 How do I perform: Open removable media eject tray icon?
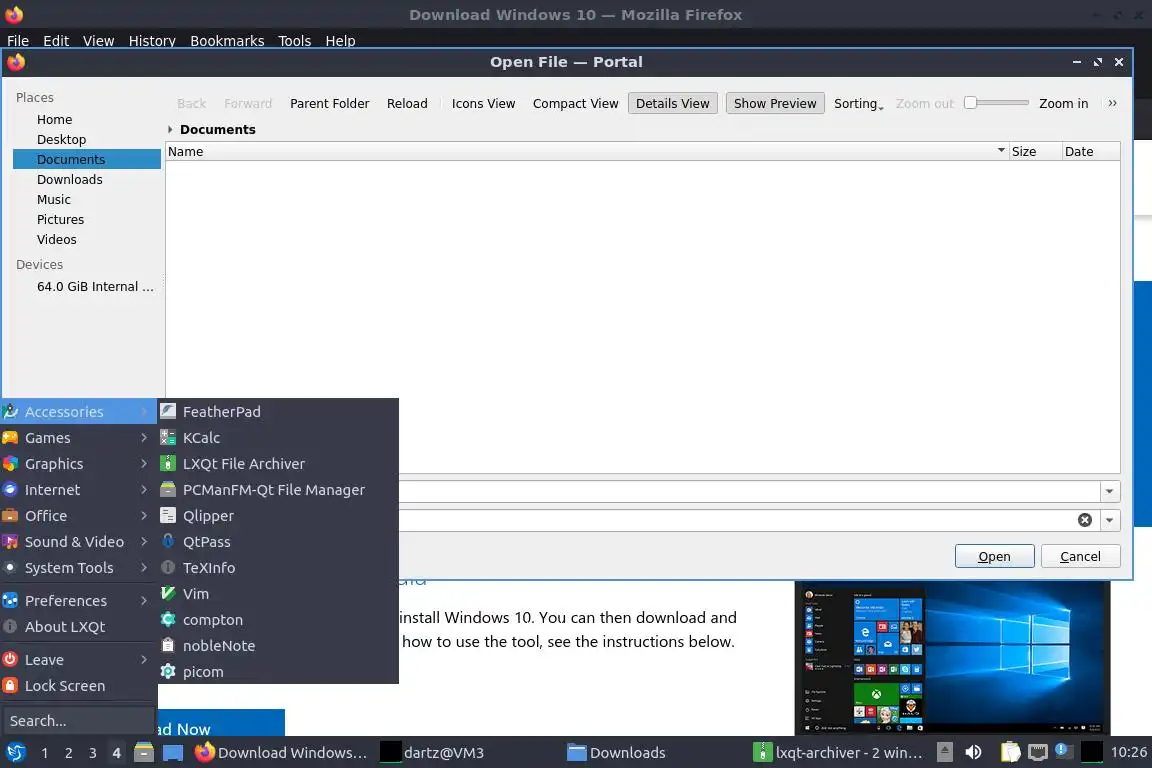(945, 753)
